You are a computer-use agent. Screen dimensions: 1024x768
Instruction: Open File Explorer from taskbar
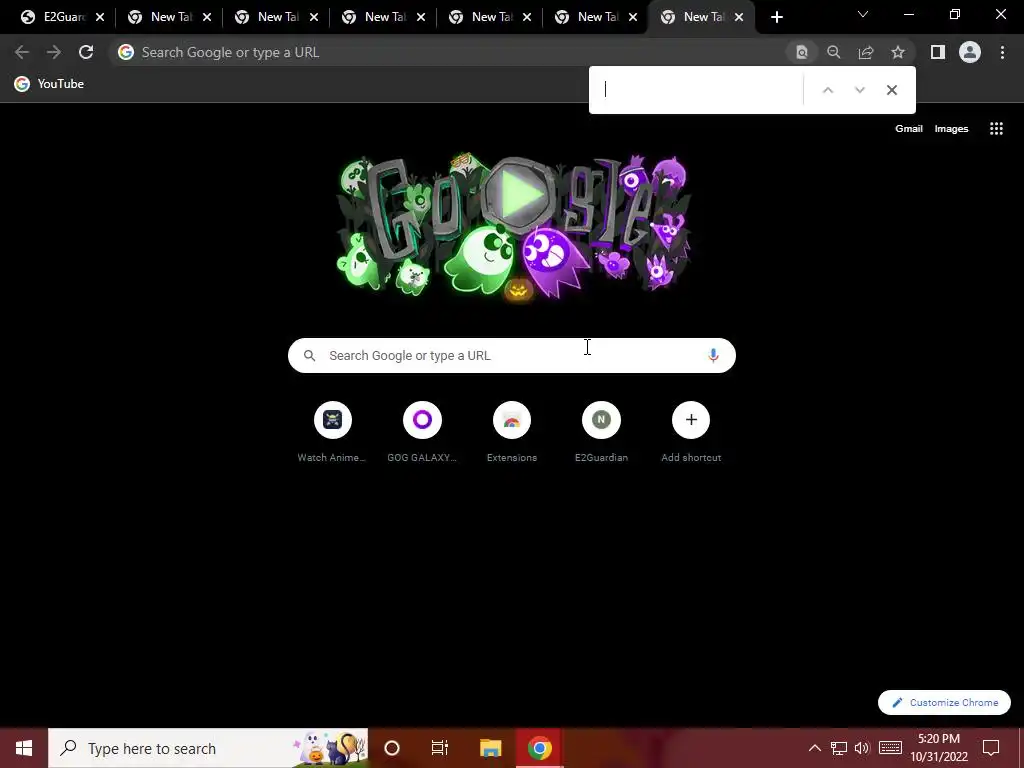[490, 748]
